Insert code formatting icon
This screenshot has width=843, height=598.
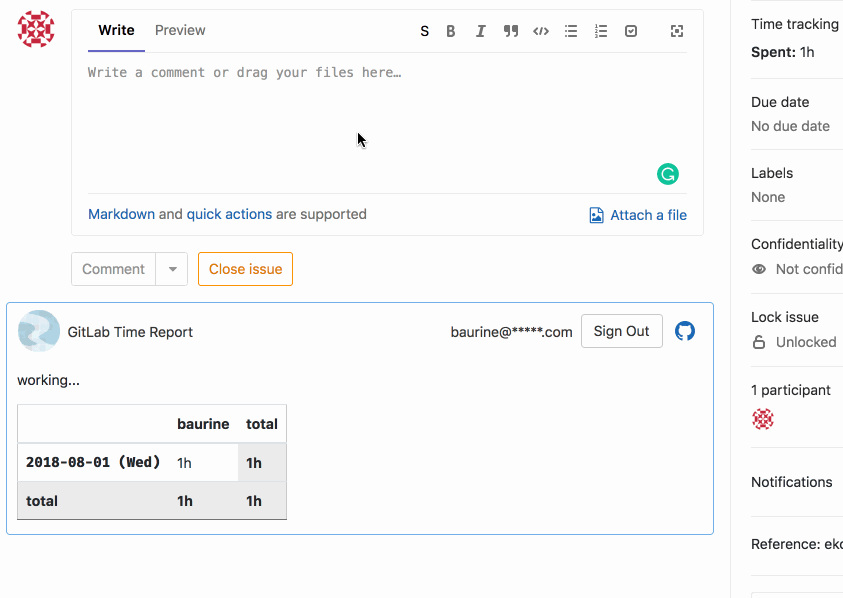tap(541, 31)
